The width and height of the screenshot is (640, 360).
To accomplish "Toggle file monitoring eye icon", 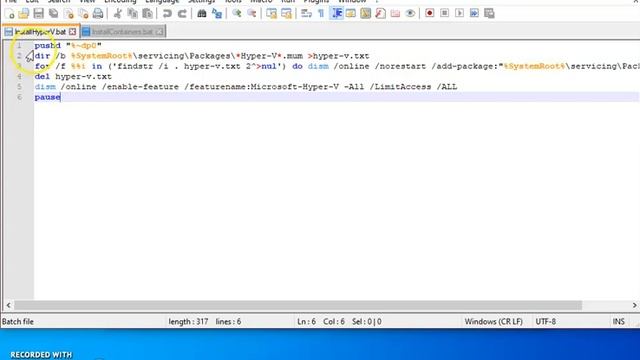I will click(410, 13).
